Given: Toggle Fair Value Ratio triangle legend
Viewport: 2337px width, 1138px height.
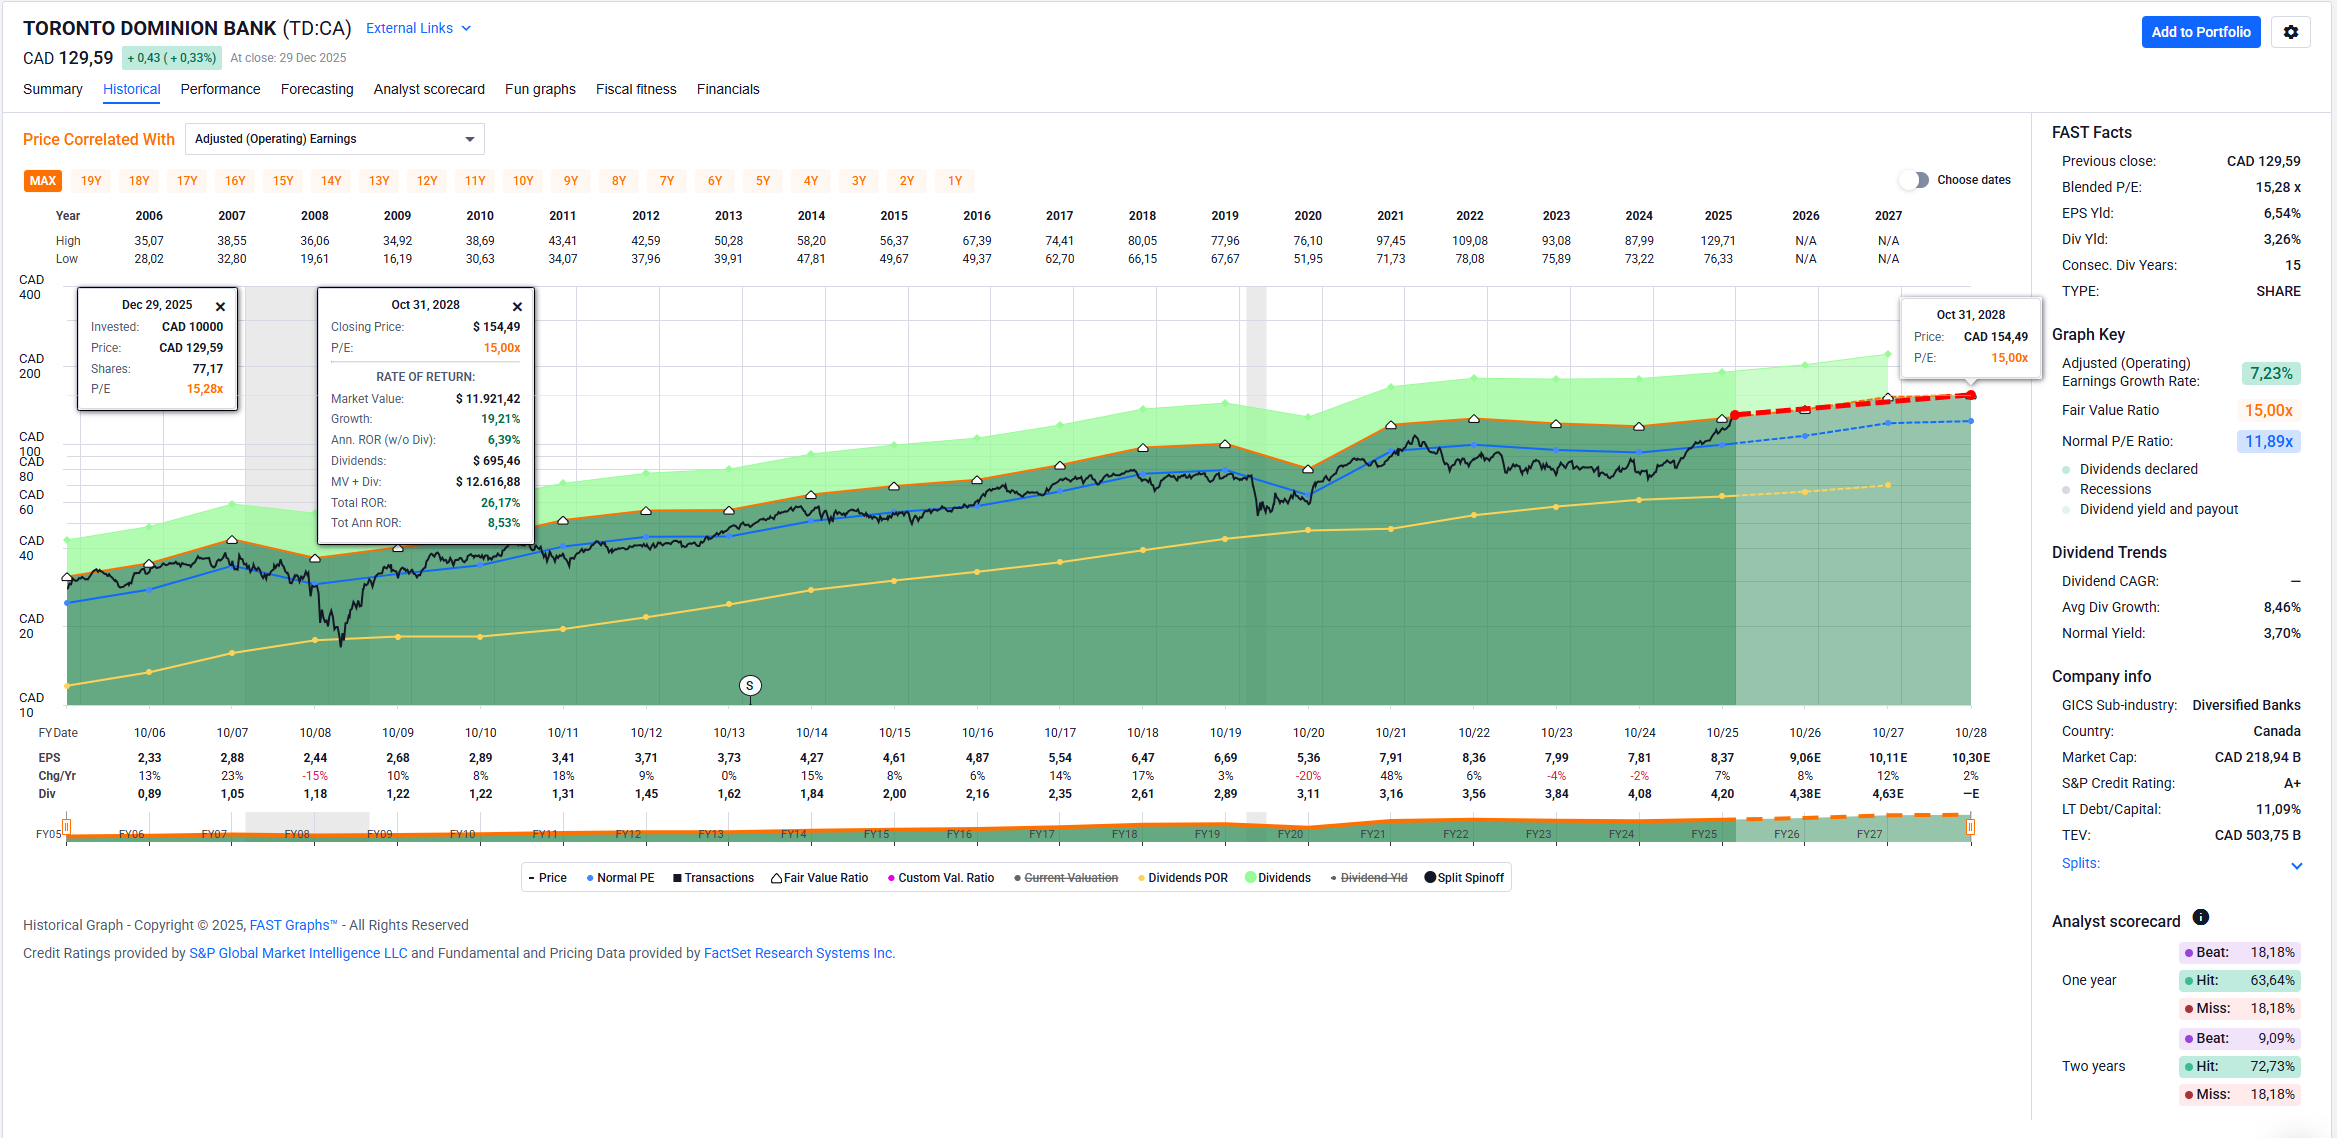Looking at the screenshot, I should (777, 878).
